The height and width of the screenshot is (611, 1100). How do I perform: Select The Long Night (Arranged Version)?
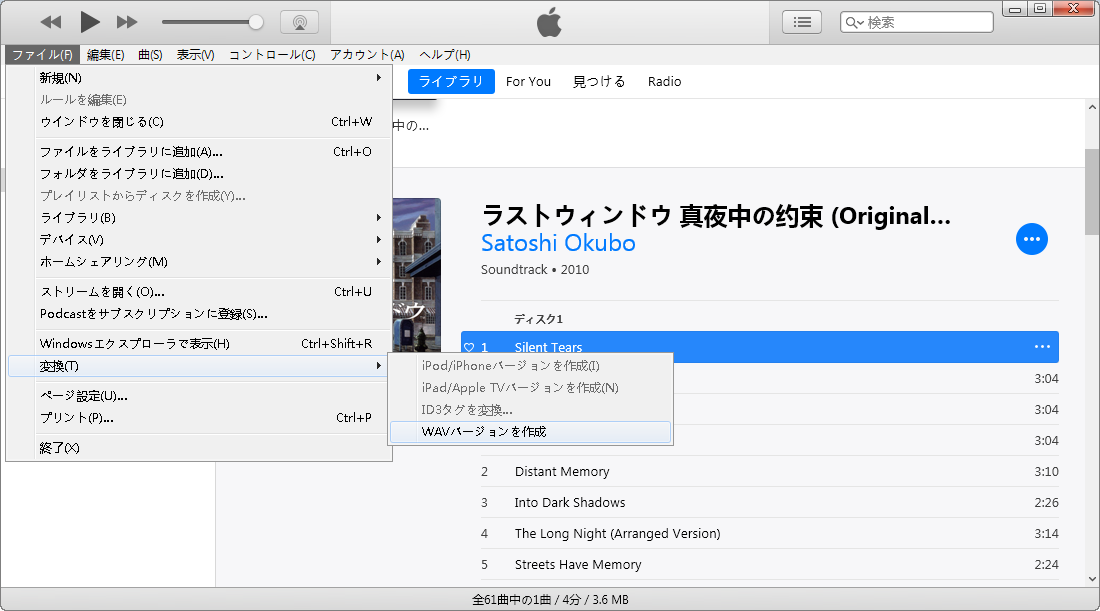[770, 533]
